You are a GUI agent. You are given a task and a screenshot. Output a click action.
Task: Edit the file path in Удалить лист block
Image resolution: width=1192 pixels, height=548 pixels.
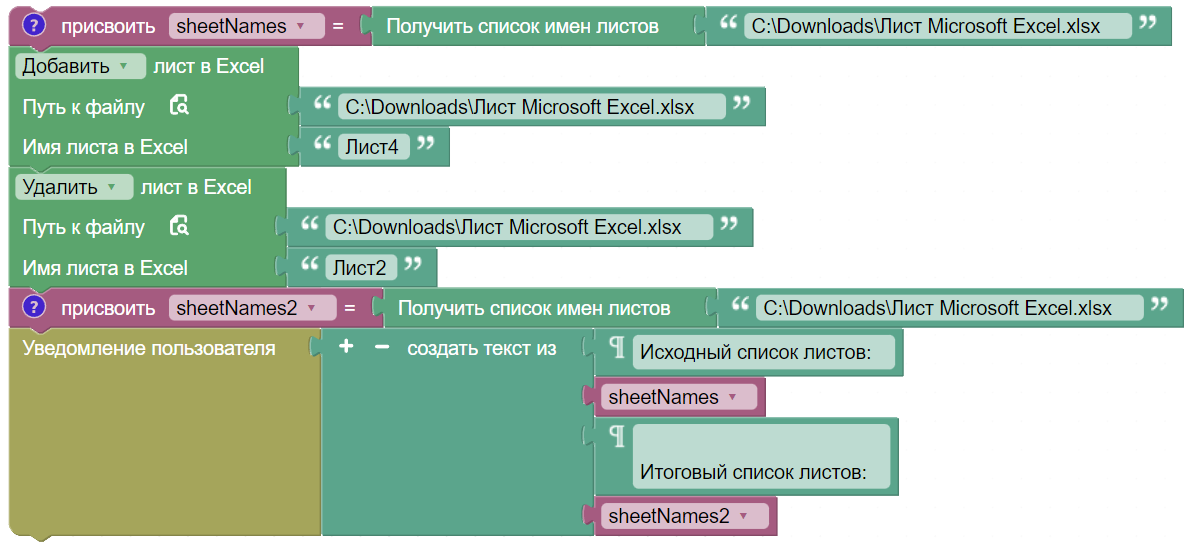click(x=518, y=226)
